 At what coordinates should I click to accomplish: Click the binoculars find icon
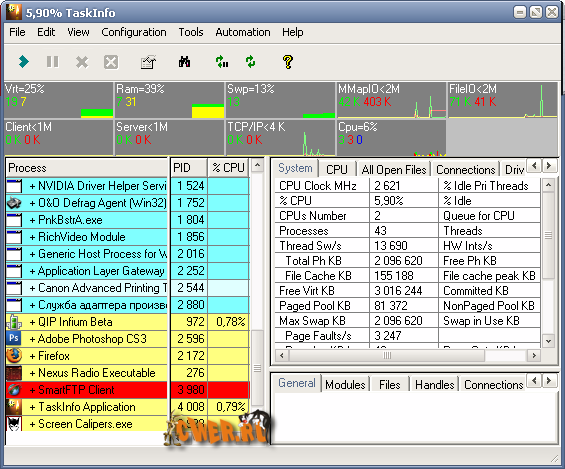point(184,62)
